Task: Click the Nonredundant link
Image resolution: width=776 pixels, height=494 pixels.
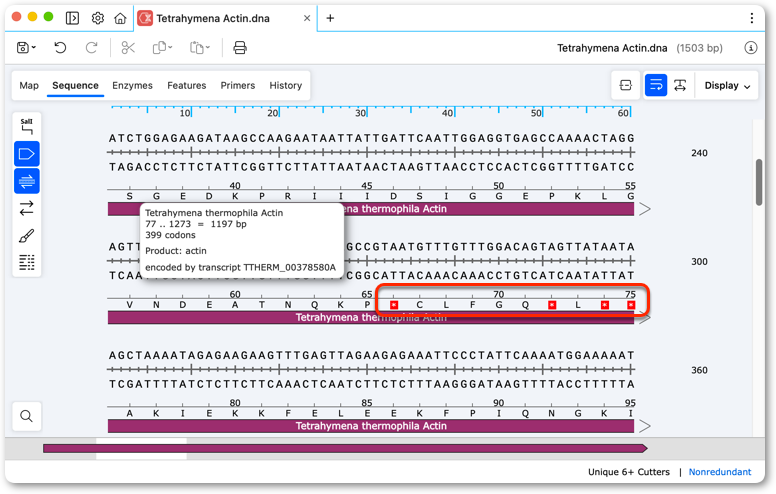Action: [720, 472]
